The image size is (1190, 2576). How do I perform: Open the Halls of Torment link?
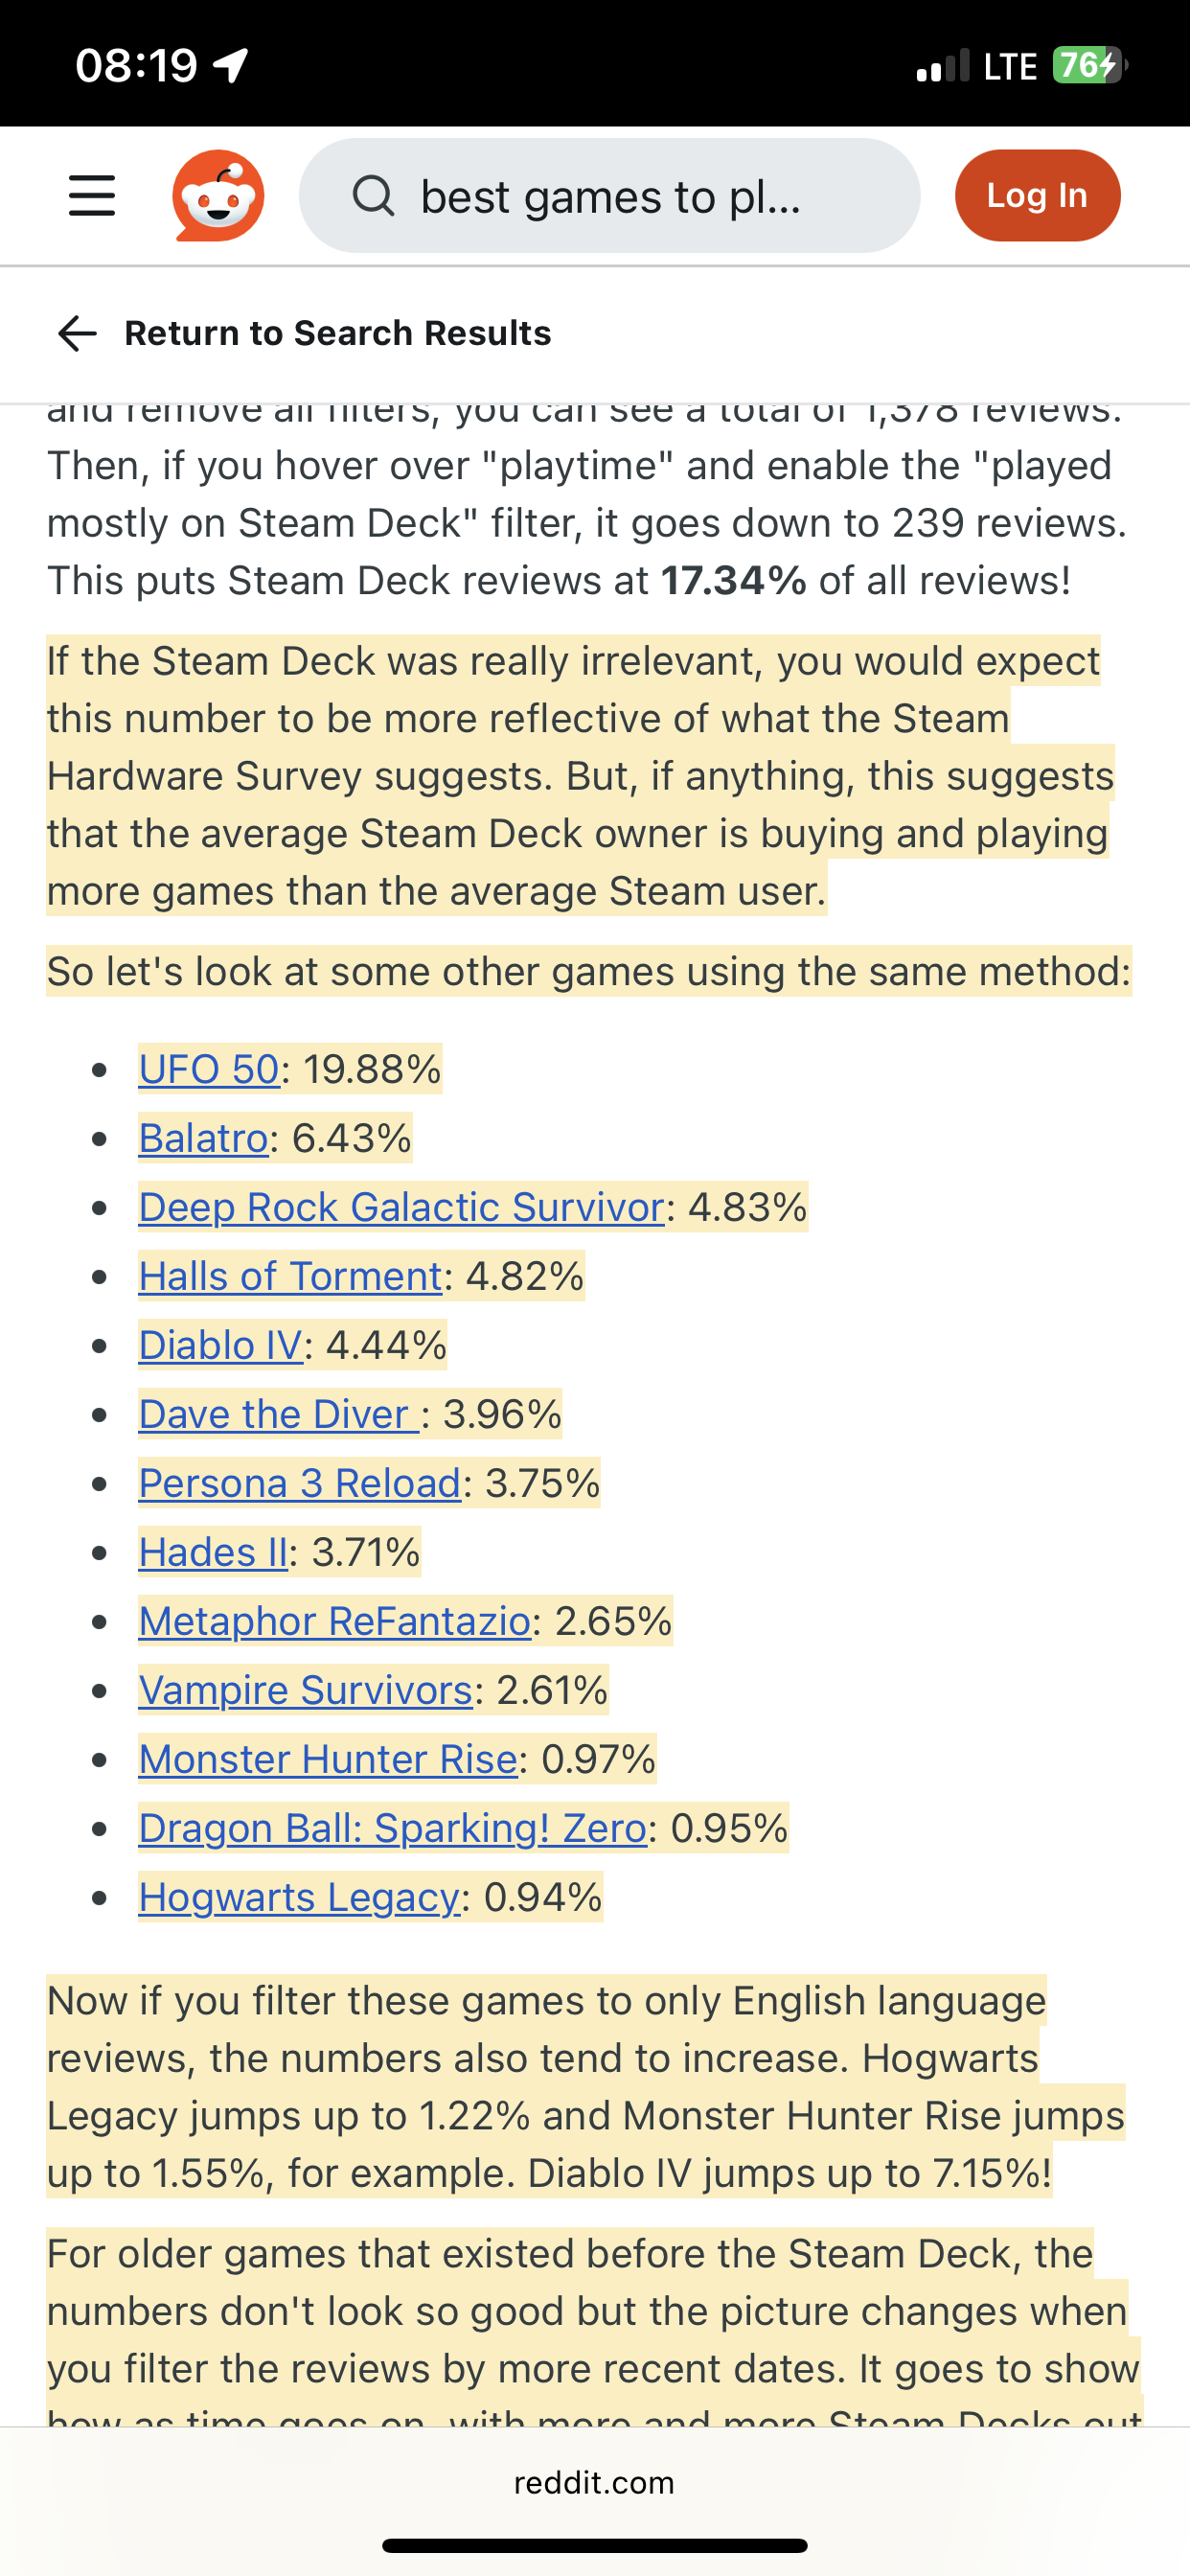click(x=290, y=1276)
